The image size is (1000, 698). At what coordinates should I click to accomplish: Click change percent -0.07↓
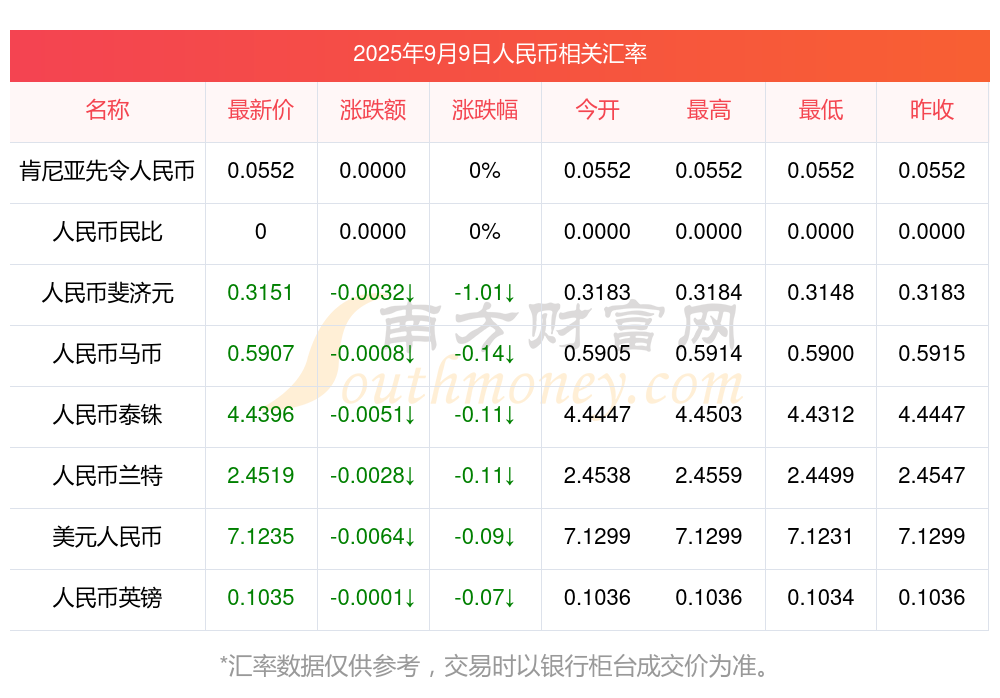(485, 597)
